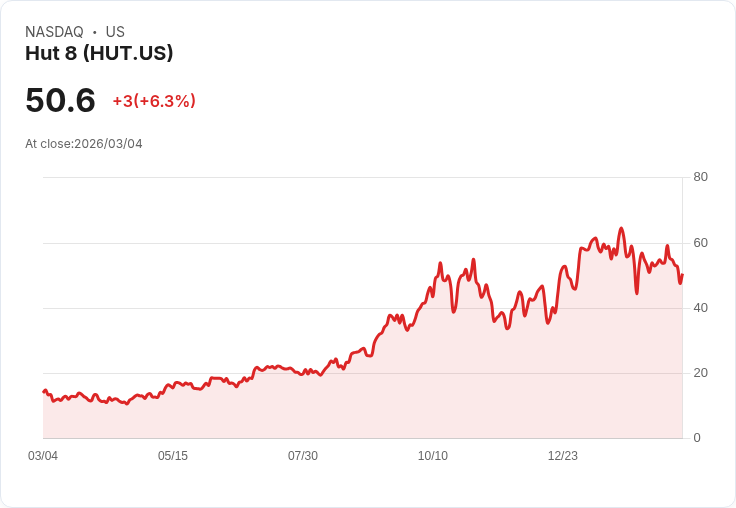
Task: Click the 0 label on price axis
Action: pos(697,438)
